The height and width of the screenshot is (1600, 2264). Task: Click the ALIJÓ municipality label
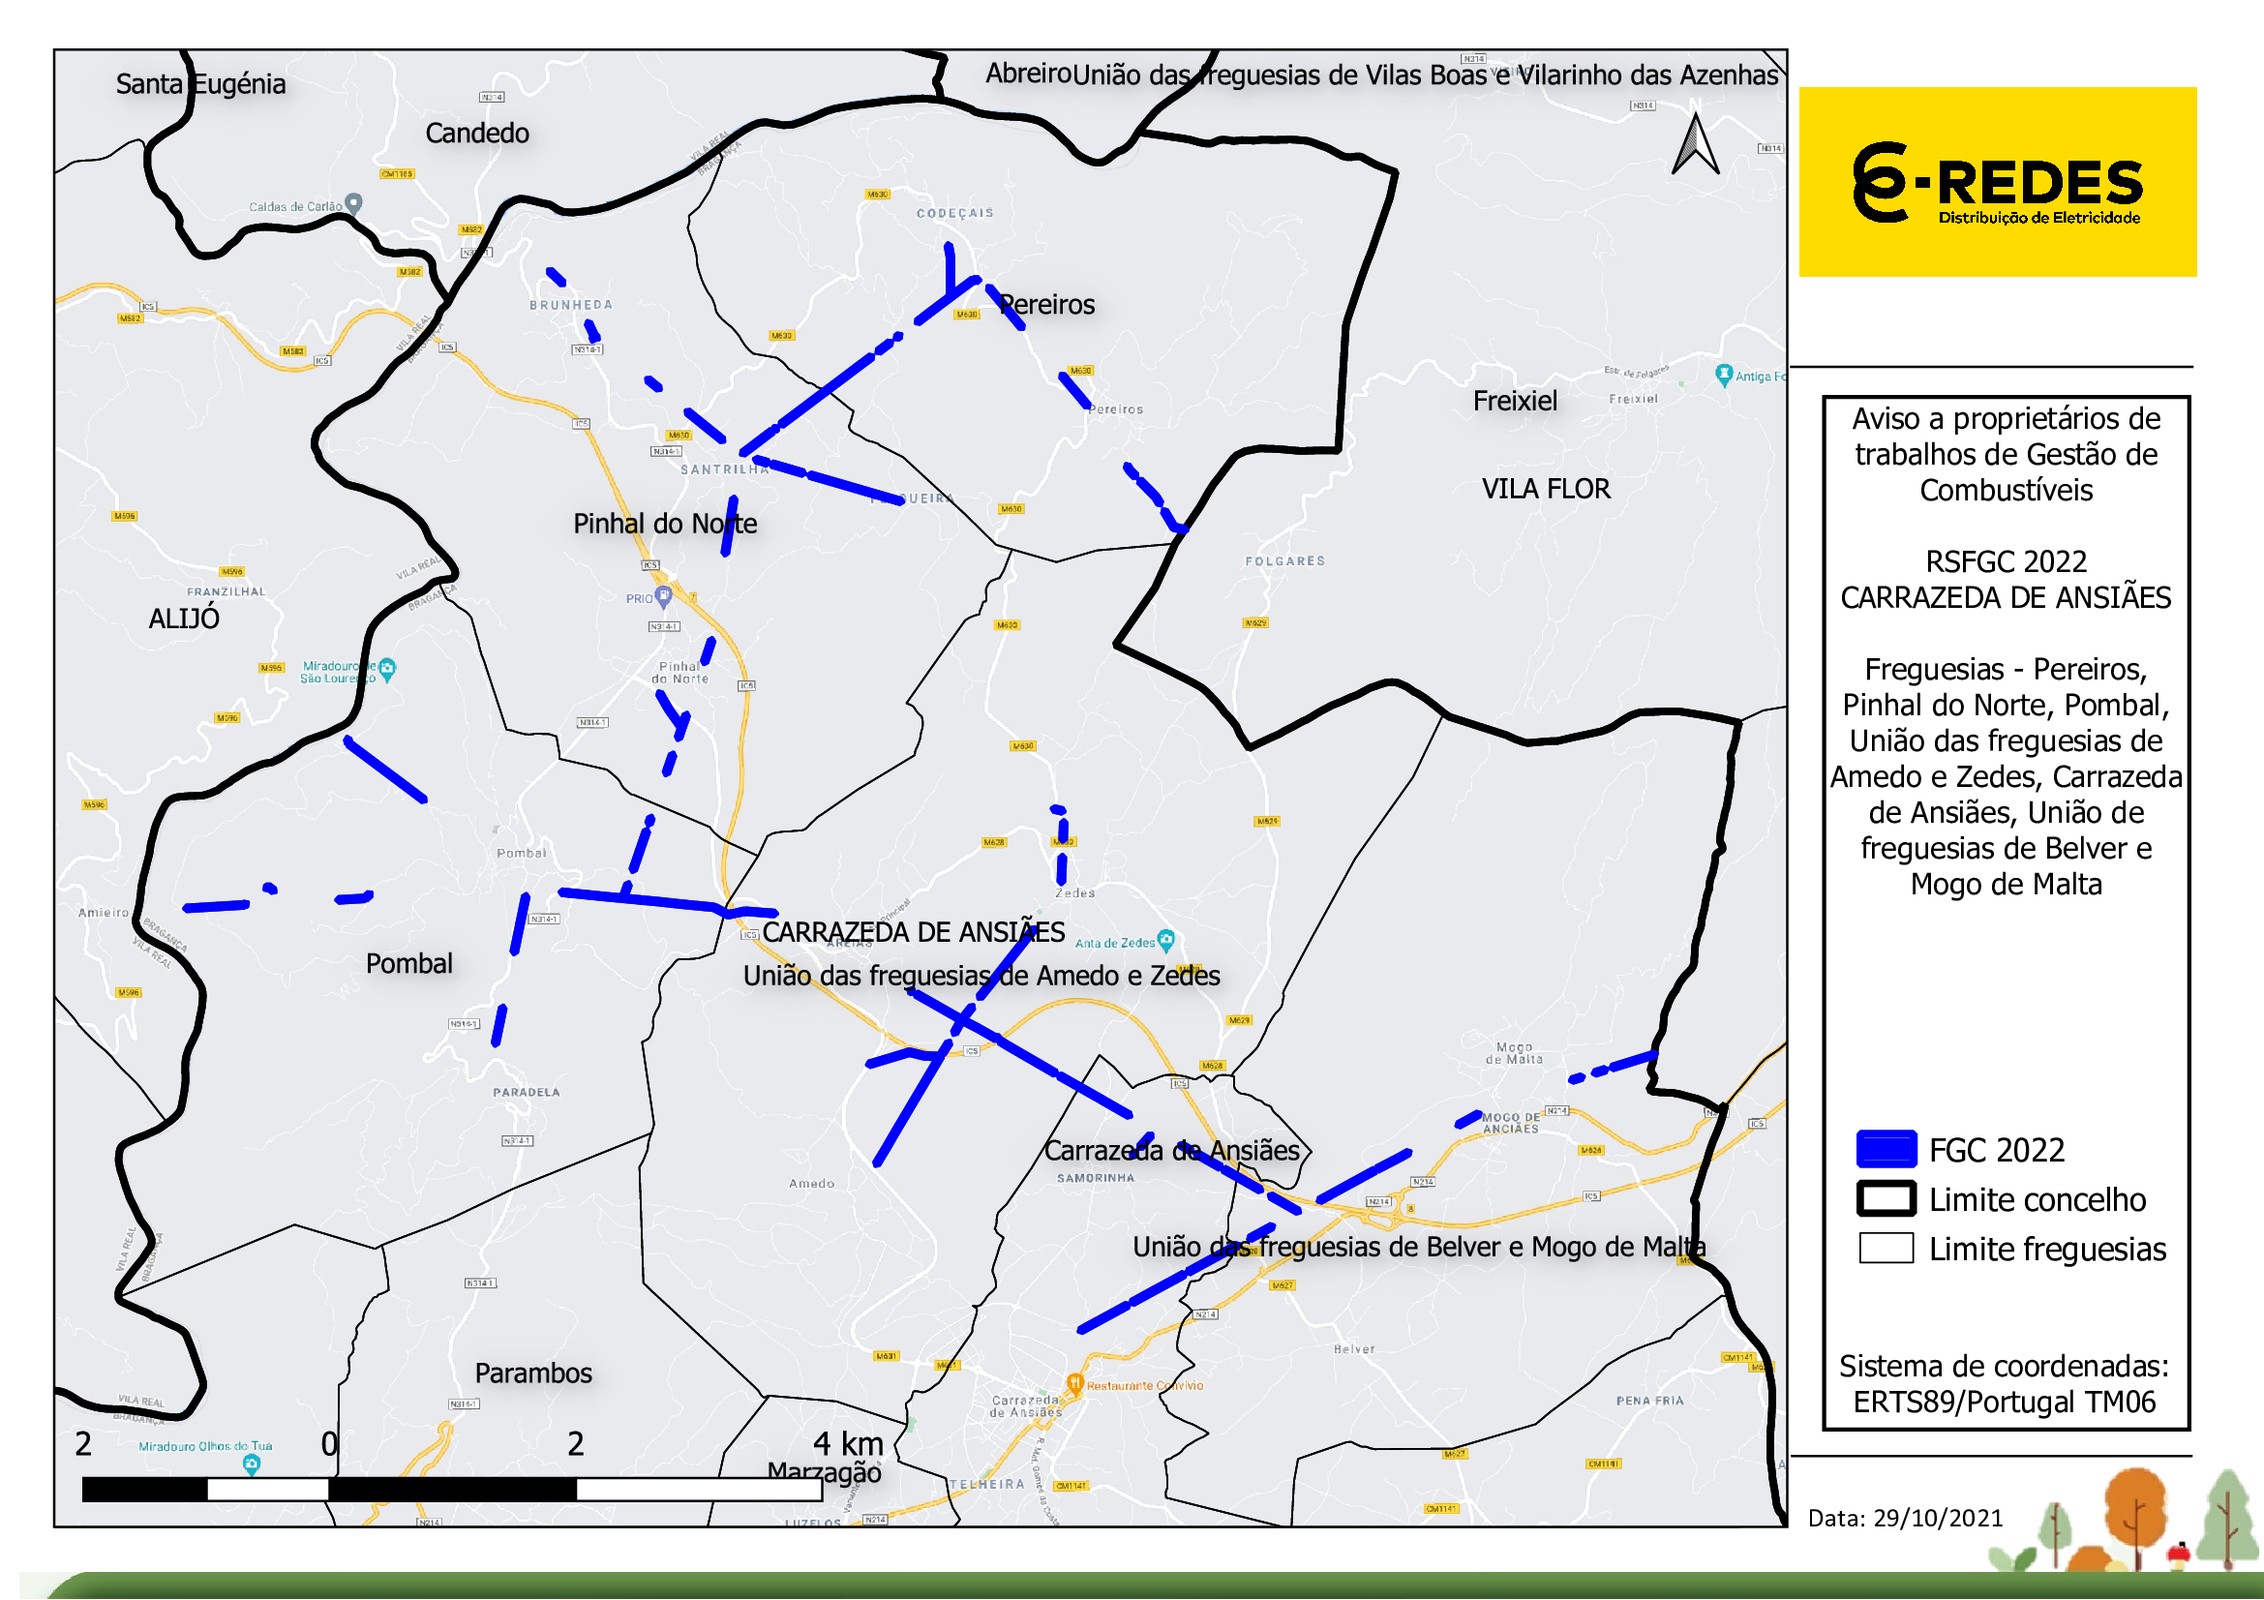pos(184,619)
